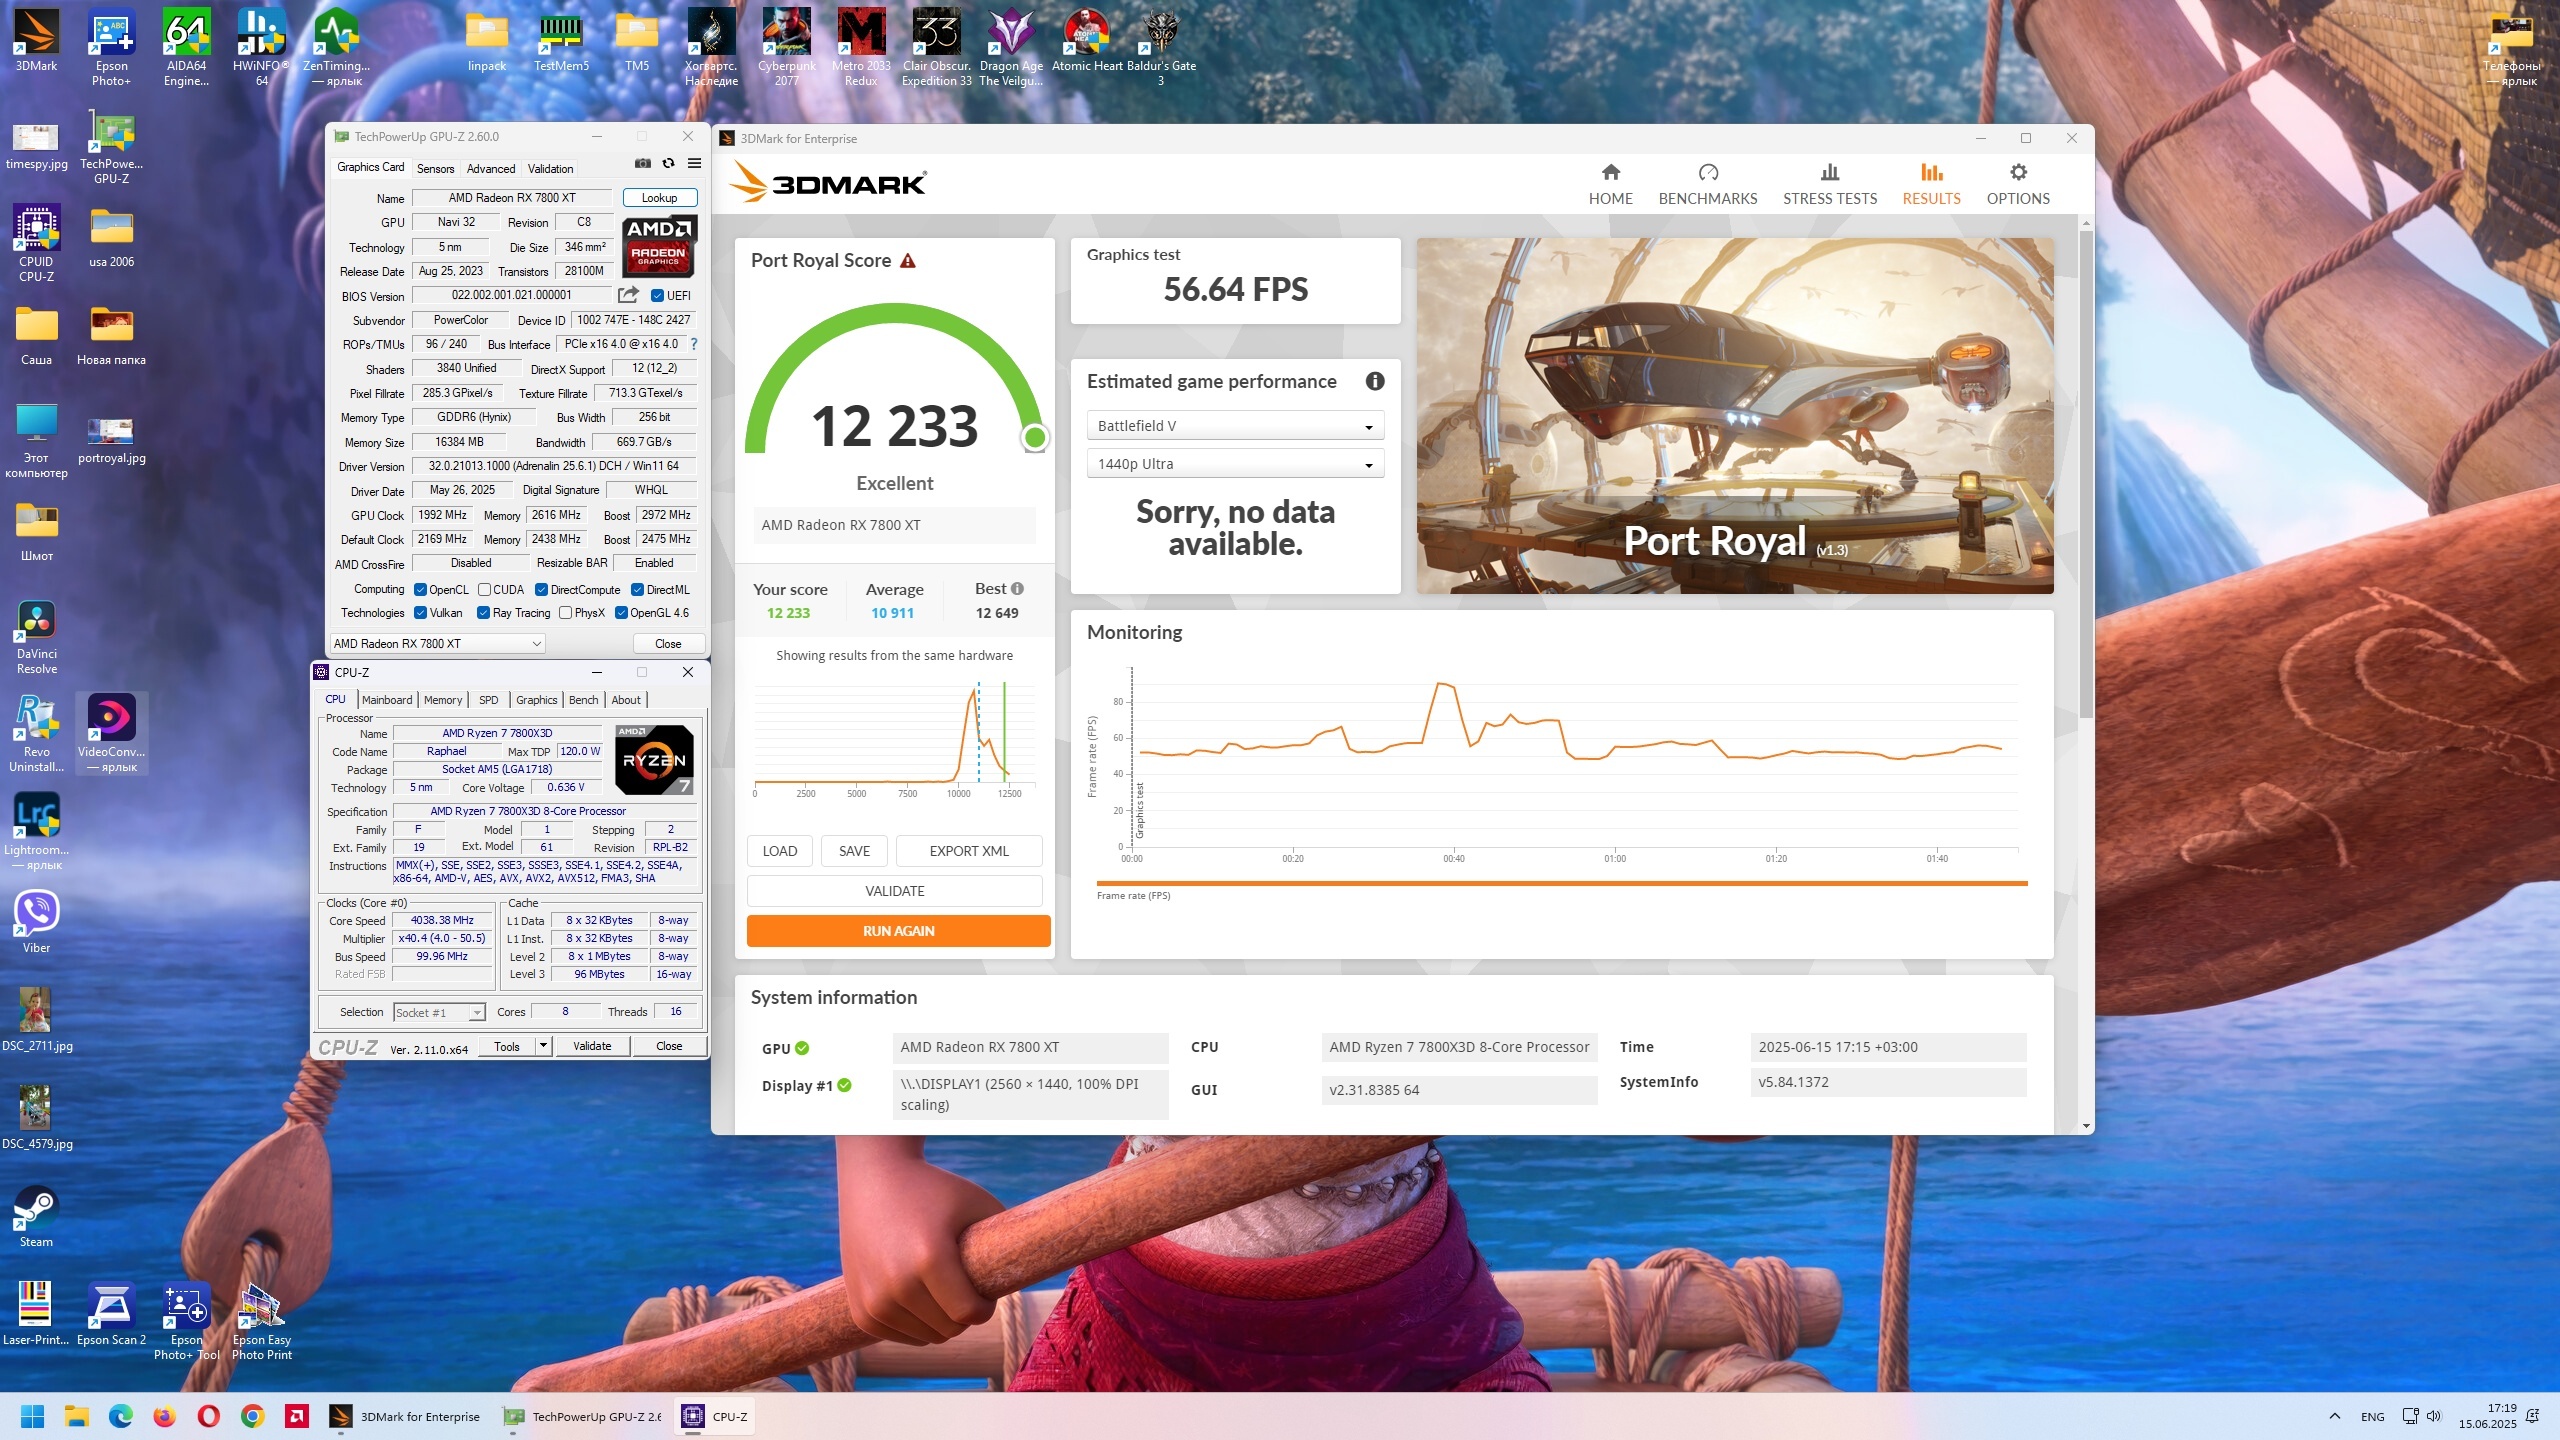Click the CPU-Z Validate button
Viewport: 2560px width, 1440px height.
pyautogui.click(x=592, y=1046)
